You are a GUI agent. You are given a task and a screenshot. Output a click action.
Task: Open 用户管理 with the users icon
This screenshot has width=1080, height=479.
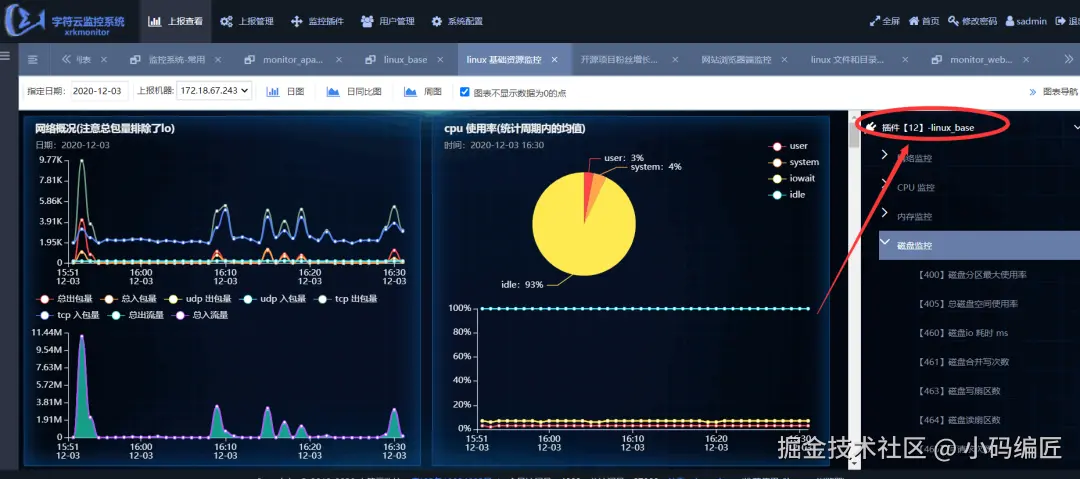click(388, 21)
